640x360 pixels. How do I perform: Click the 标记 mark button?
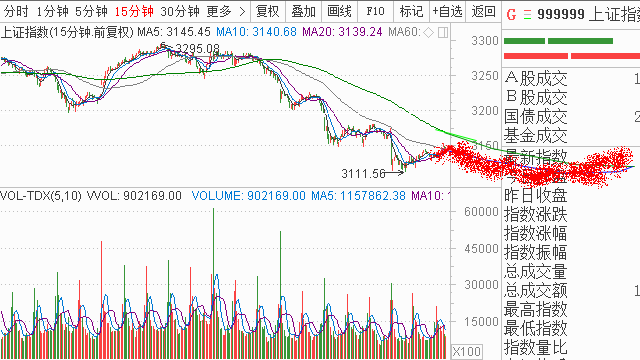click(411, 11)
